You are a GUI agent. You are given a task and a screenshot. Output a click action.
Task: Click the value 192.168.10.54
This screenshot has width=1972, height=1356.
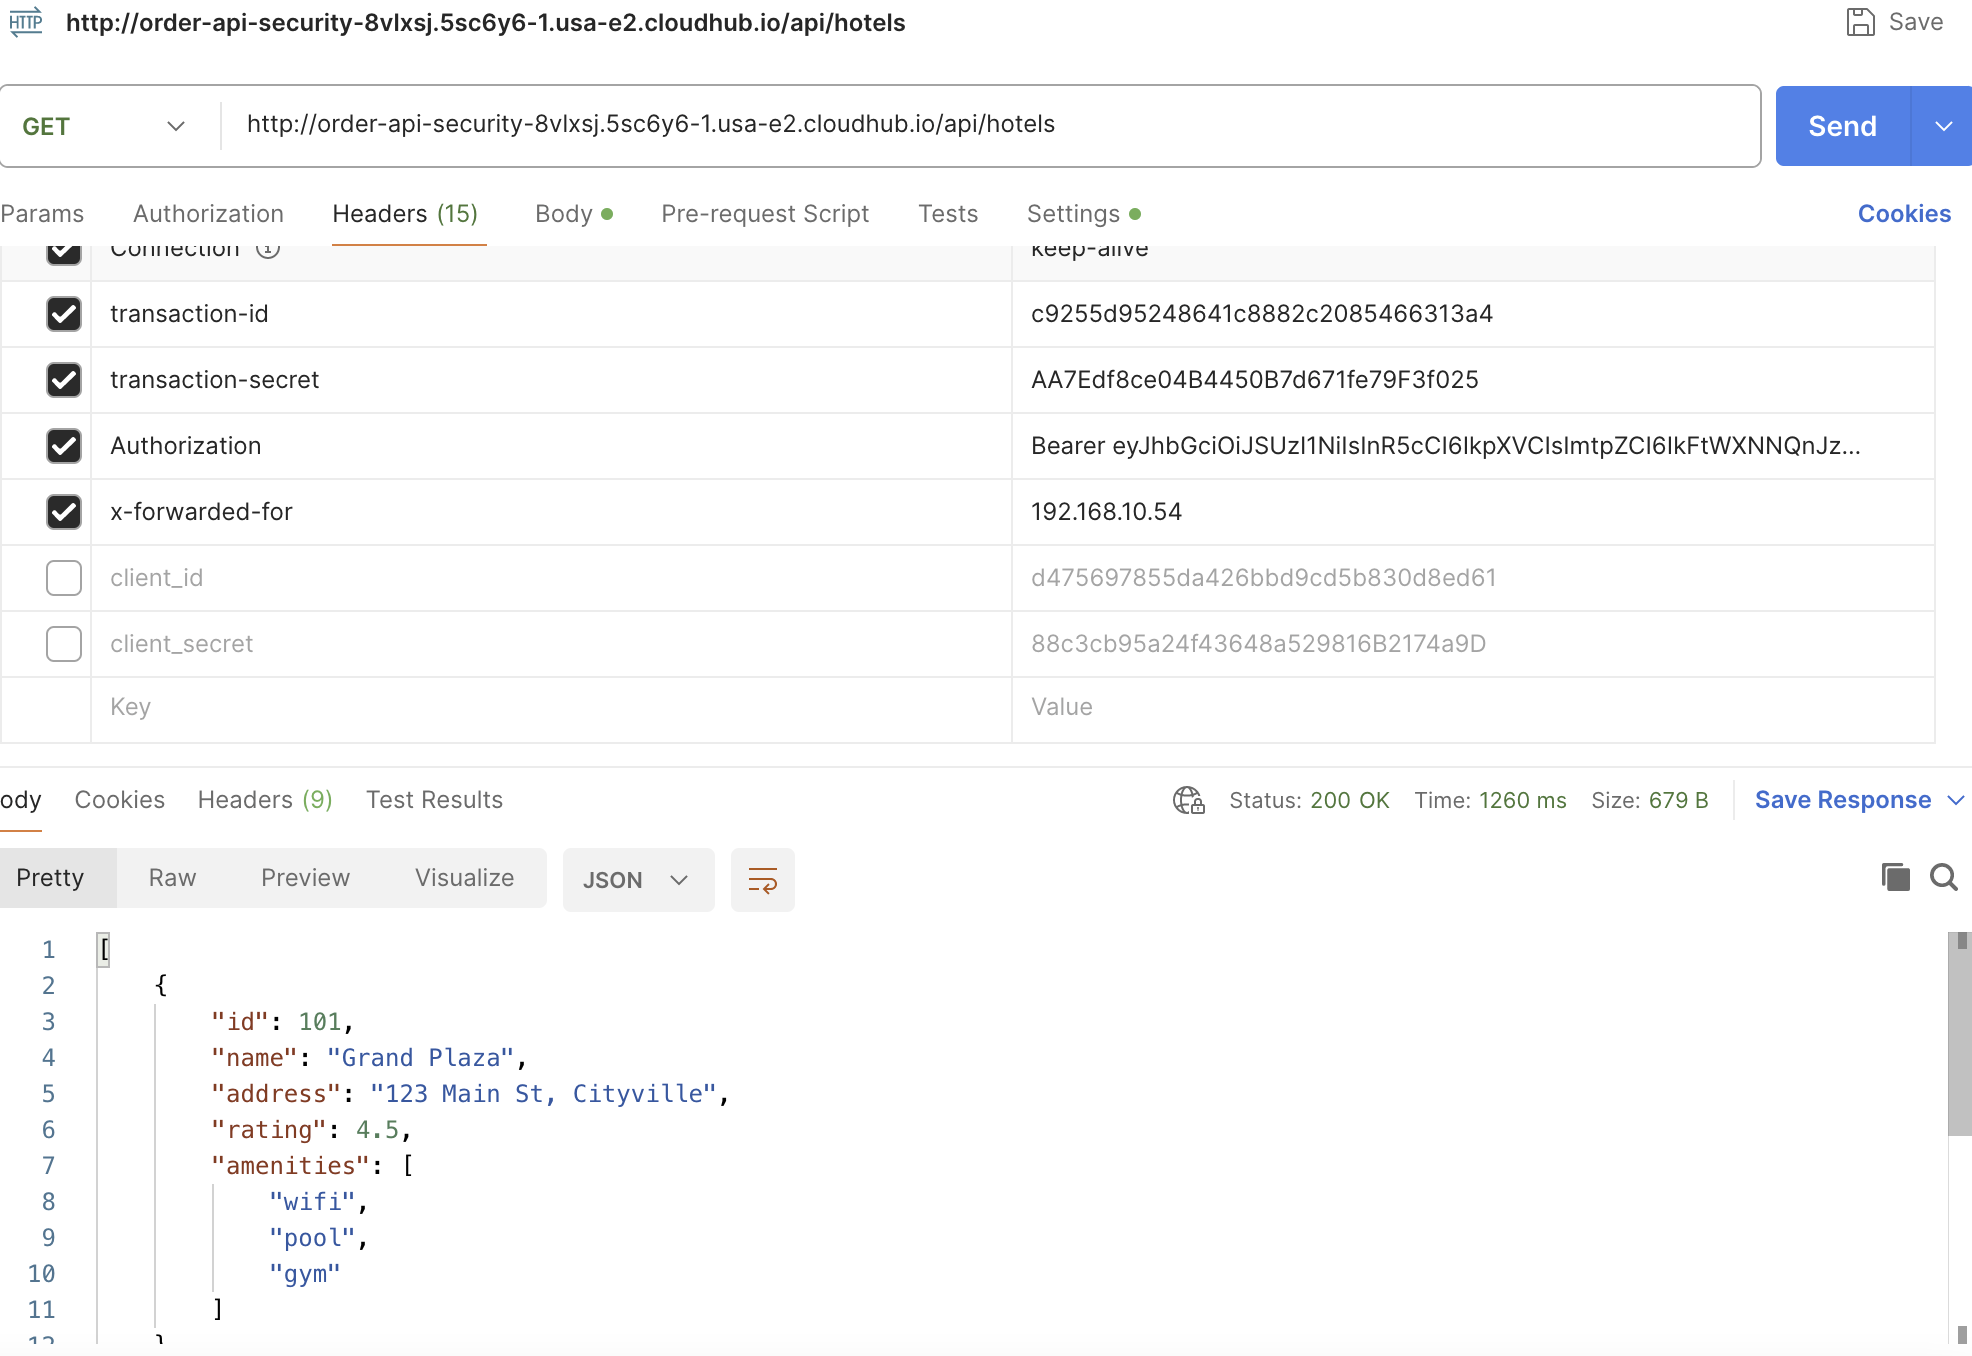point(1107,512)
